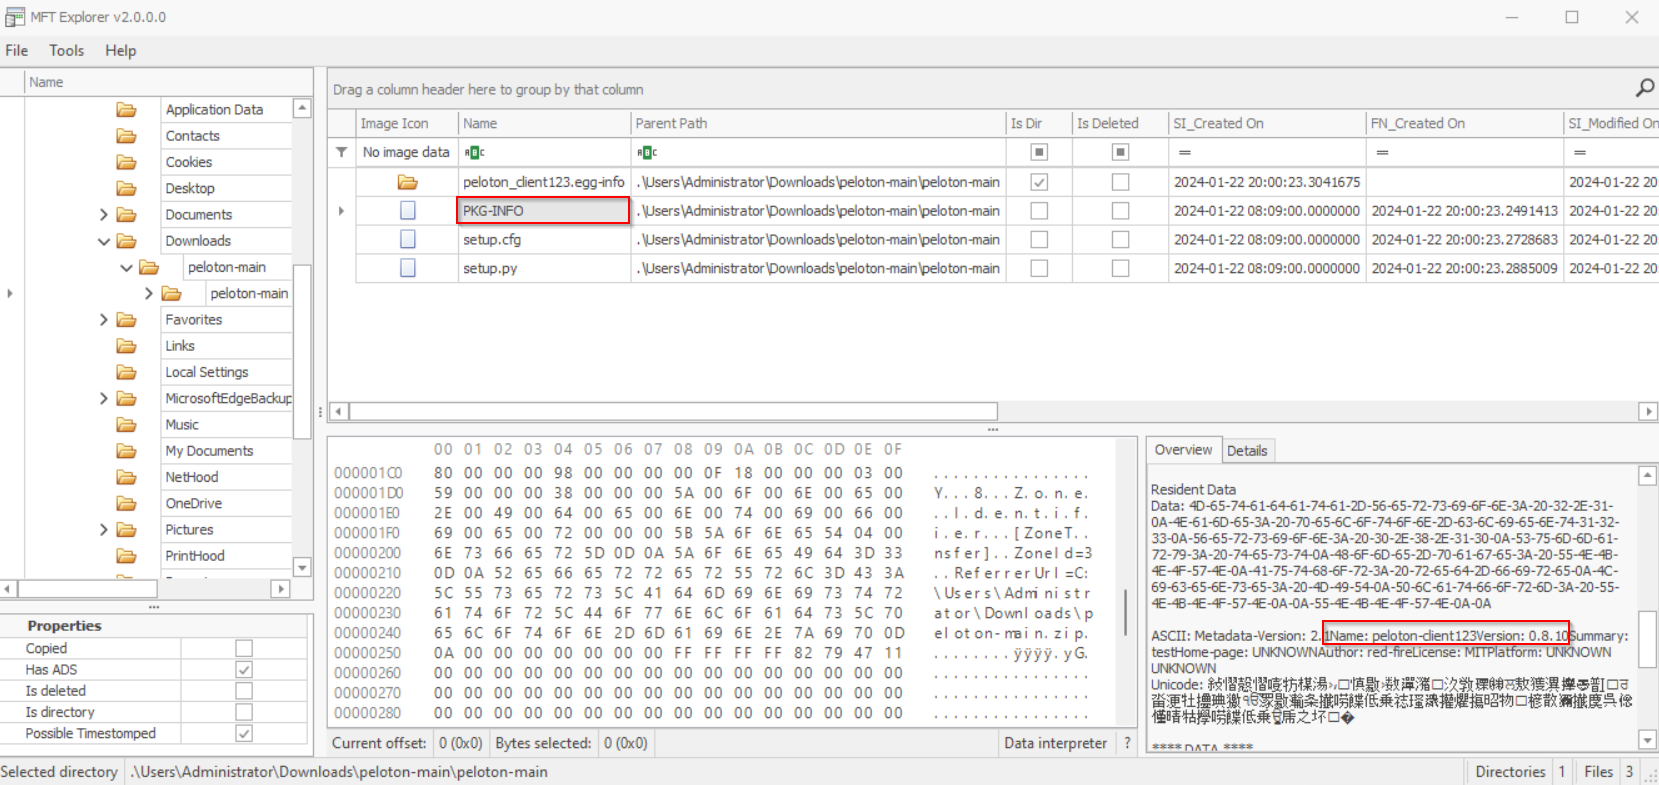The image size is (1659, 785).
Task: Switch to the Details tab
Action: pos(1247,451)
